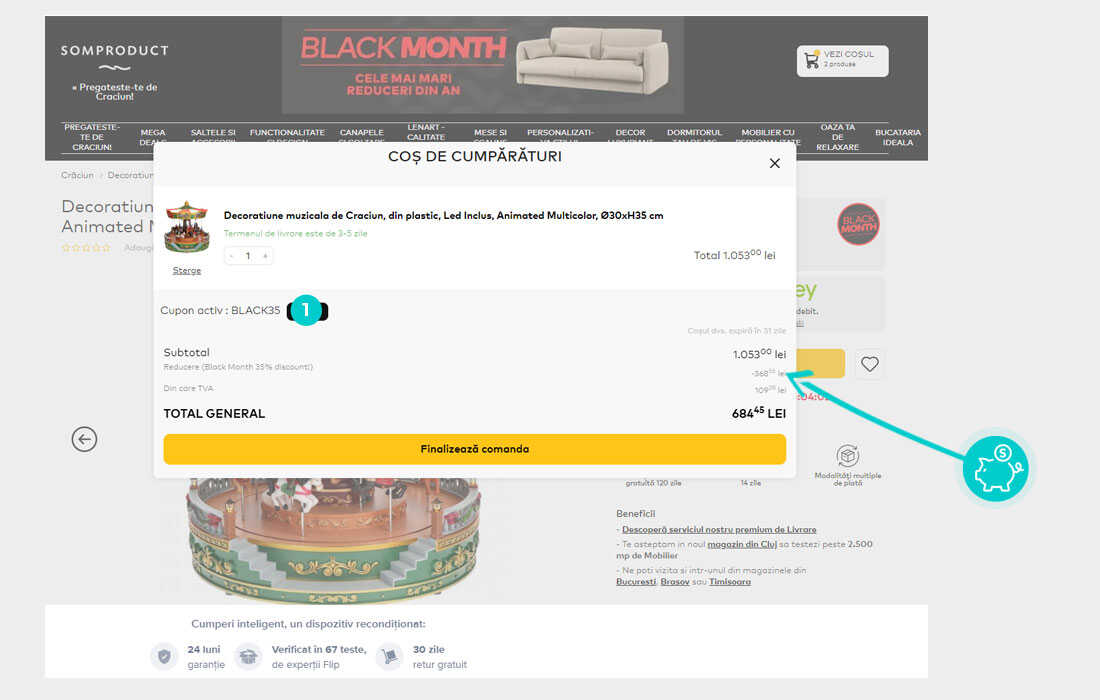
Task: Click the piggy bank savings icon
Action: [x=995, y=468]
